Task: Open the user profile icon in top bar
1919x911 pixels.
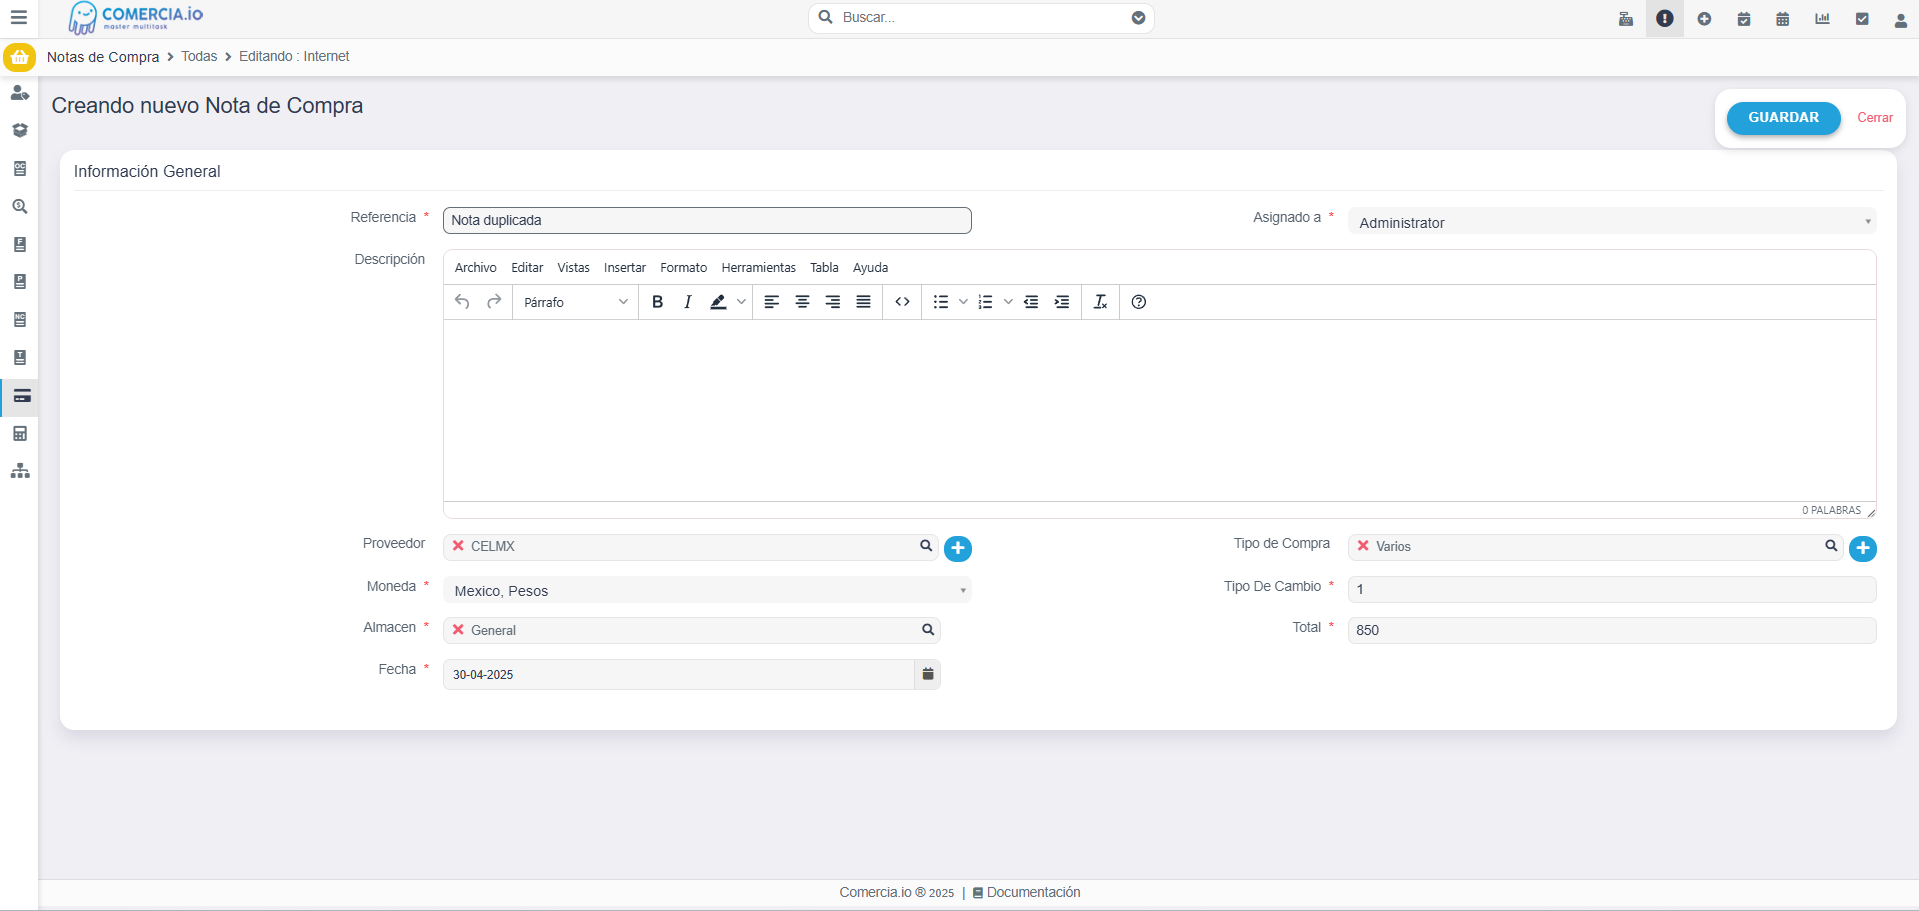Action: click(1901, 19)
